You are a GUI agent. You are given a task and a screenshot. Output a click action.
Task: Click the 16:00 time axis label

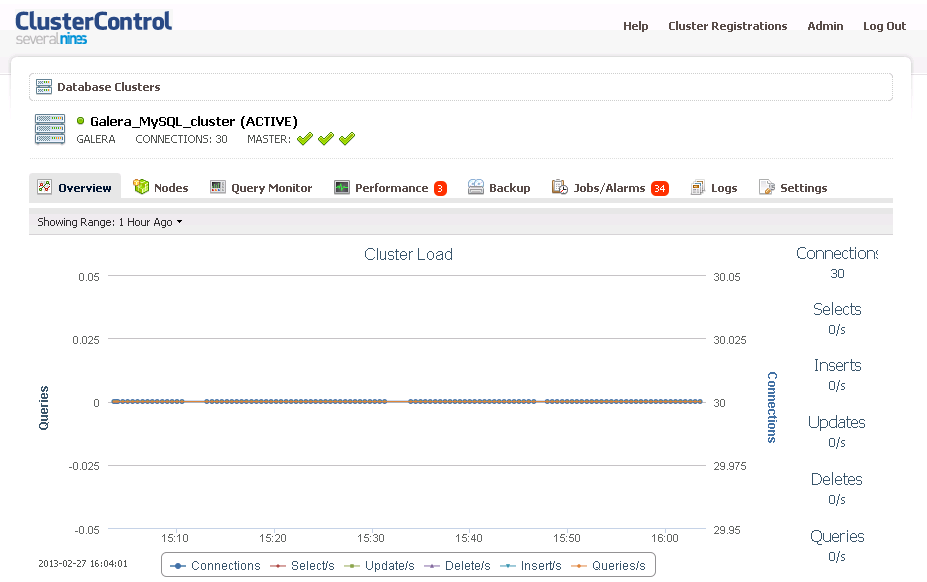[x=665, y=538]
